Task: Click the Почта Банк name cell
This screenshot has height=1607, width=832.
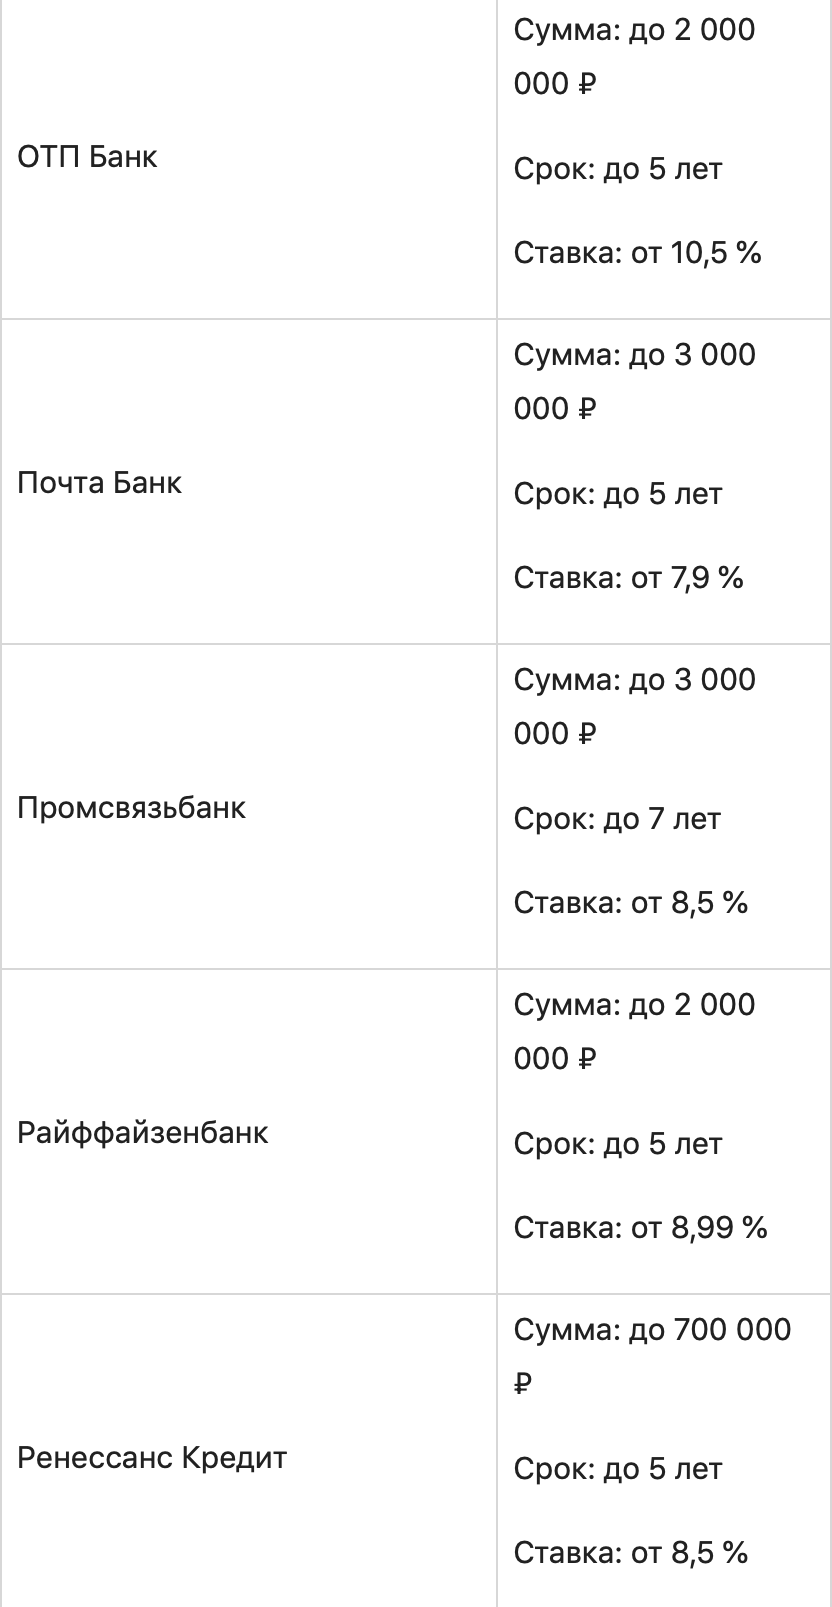Action: pyautogui.click(x=100, y=483)
